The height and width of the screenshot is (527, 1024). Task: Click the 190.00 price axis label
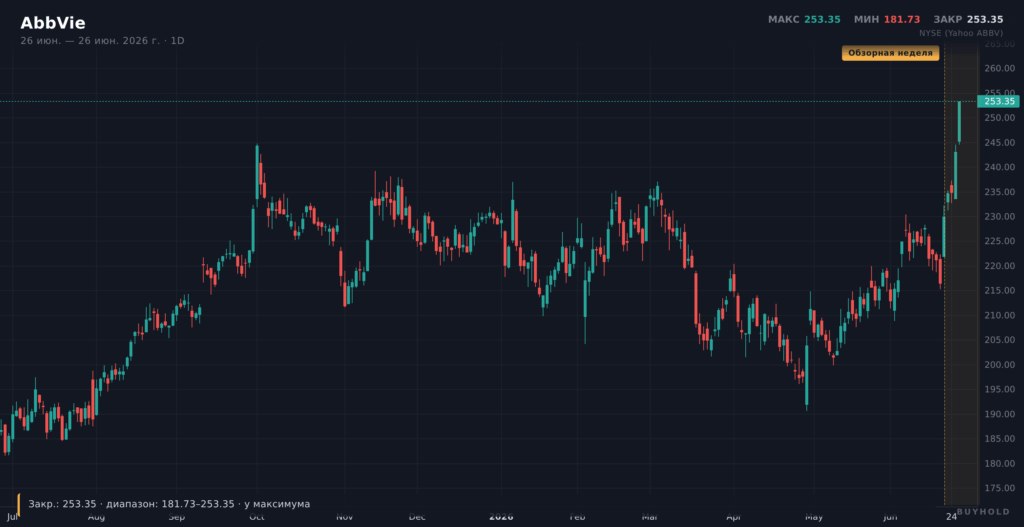[999, 414]
